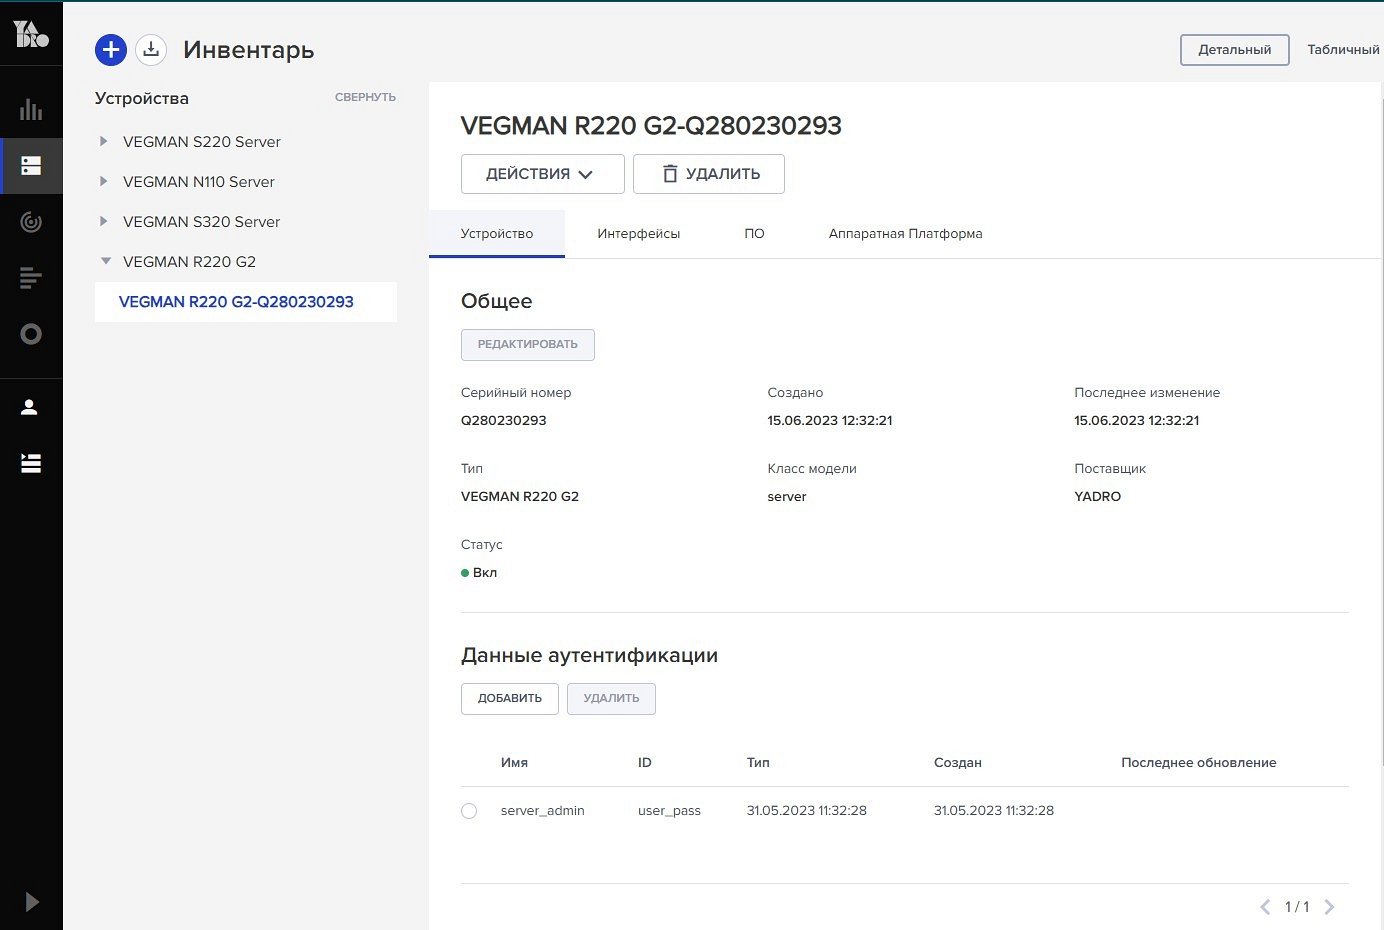The image size is (1384, 930).
Task: Select VEGMAN S220 Server label
Action: 202,142
